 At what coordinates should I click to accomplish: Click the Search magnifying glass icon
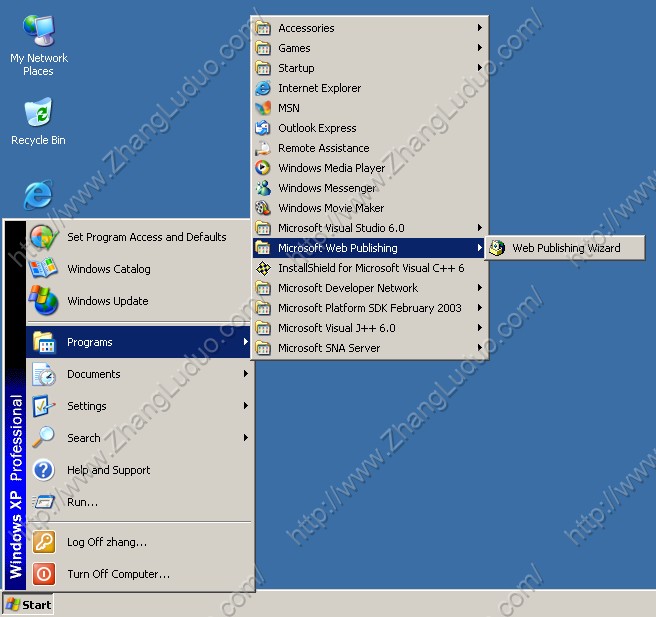point(44,438)
